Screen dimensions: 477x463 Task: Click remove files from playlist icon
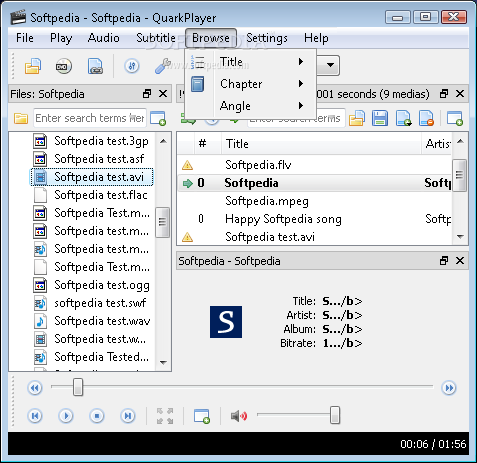coord(427,118)
